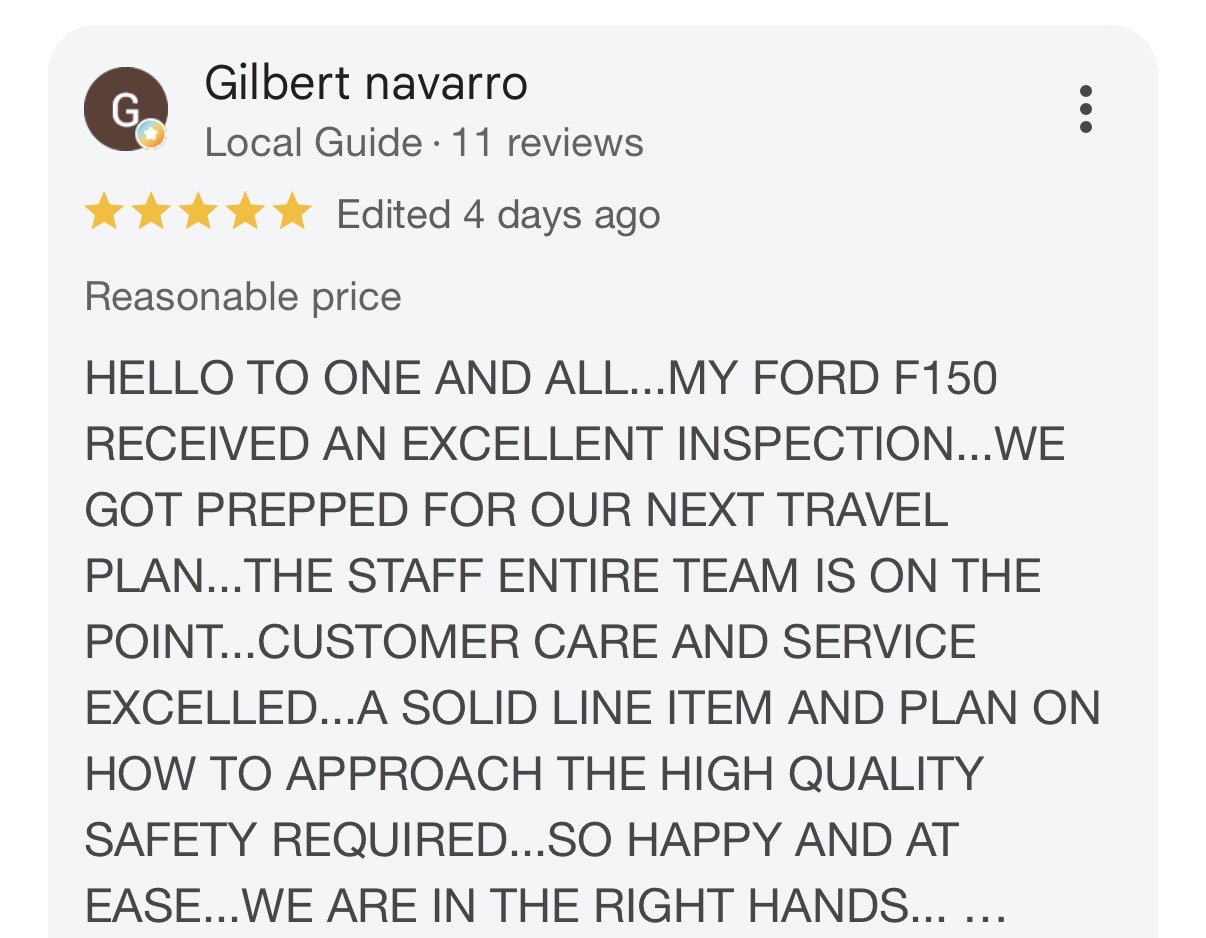Tap the HOW TO APPROACH THE HIGH QUALITY line
Screen dimensions: 1206x938
coord(535,775)
